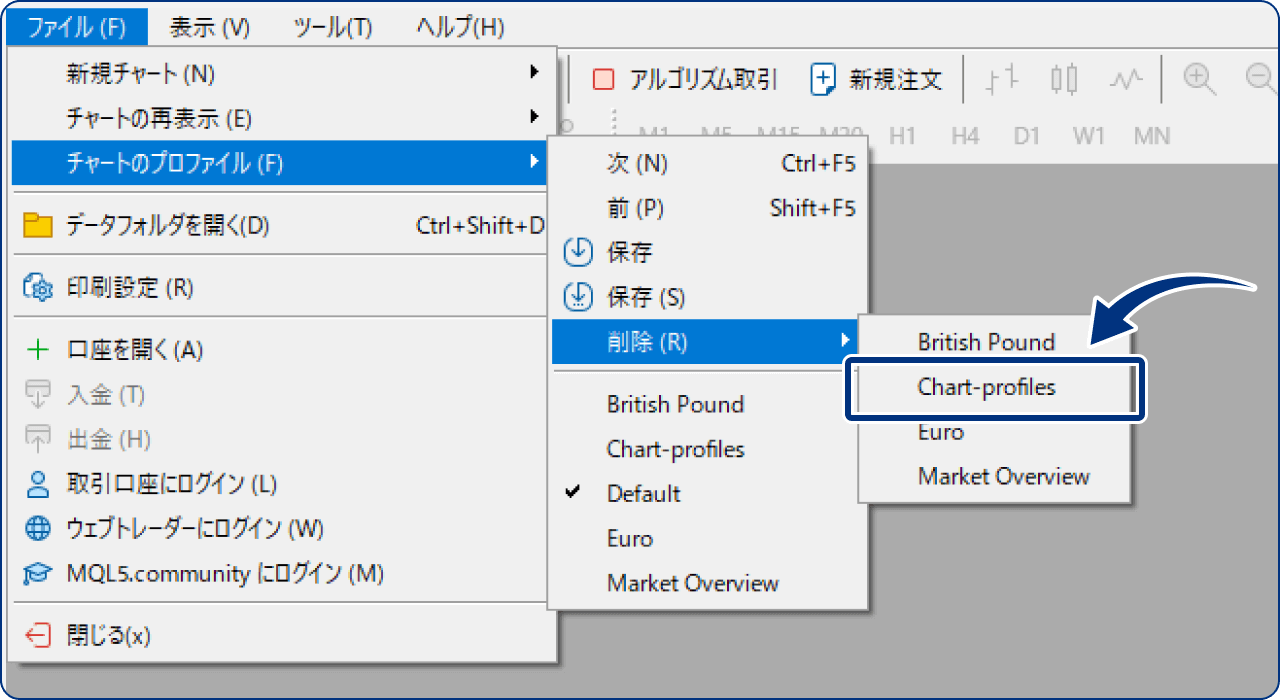Switch to candlestick chart icon in toolbar
1280x700 pixels.
(1064, 79)
